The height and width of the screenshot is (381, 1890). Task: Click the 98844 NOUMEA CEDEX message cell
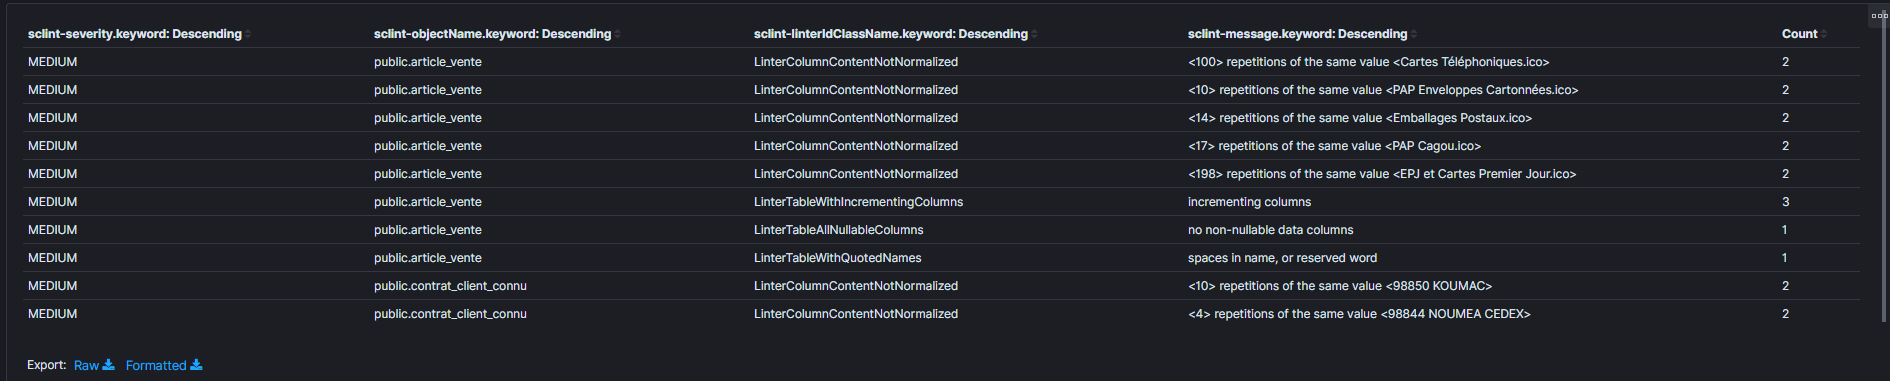[x=1359, y=314]
